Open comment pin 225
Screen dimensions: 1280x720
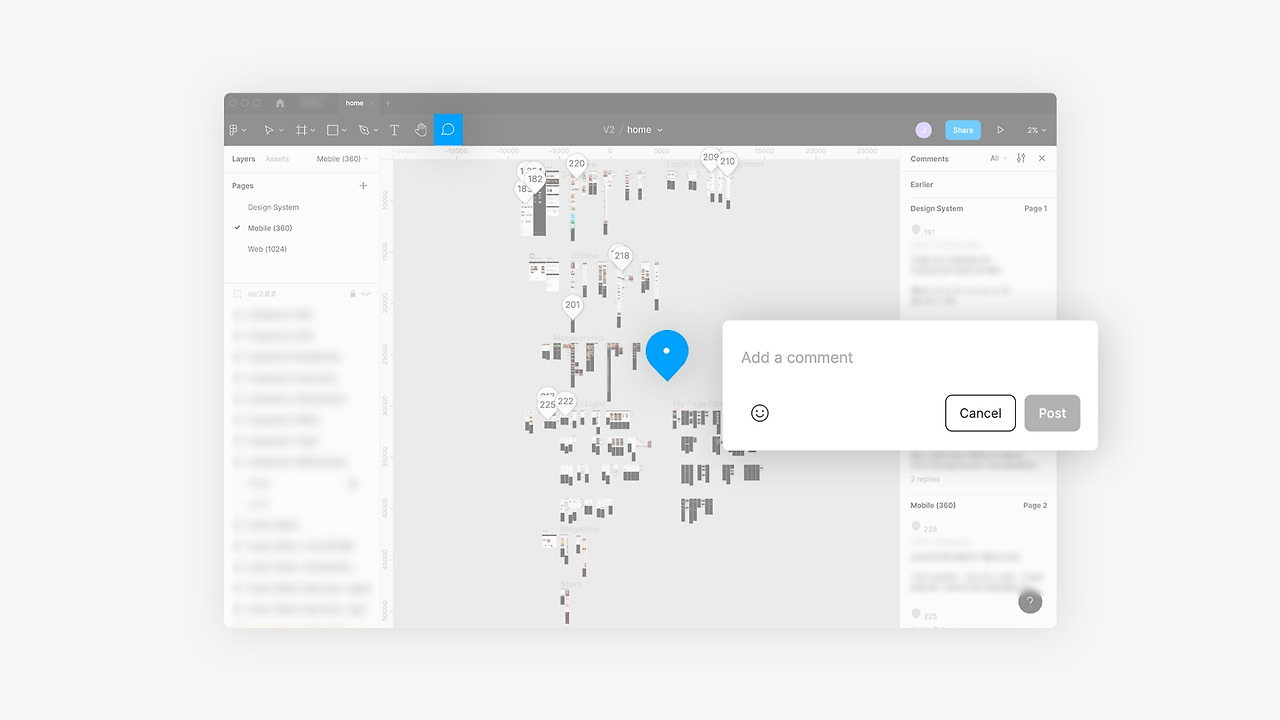[547, 406]
